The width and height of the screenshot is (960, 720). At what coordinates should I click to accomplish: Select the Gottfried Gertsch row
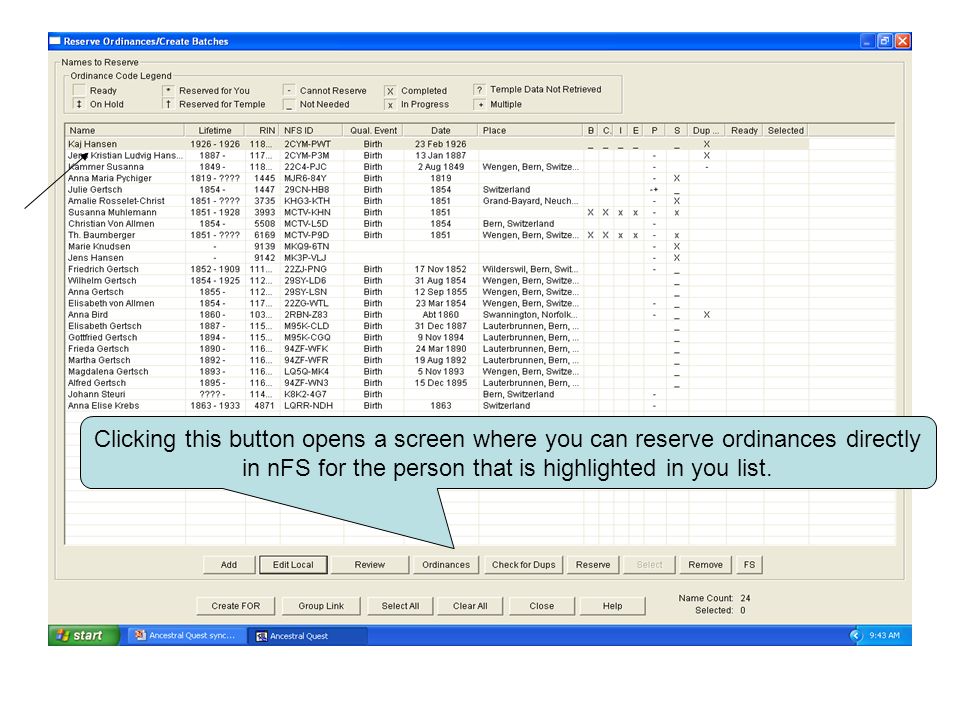coord(437,337)
